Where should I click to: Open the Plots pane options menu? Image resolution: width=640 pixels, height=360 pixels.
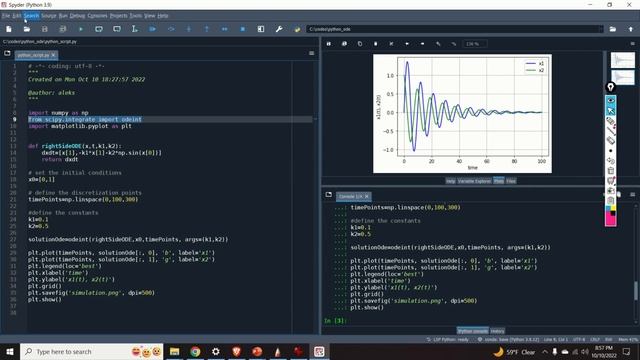pyautogui.click(x=633, y=44)
